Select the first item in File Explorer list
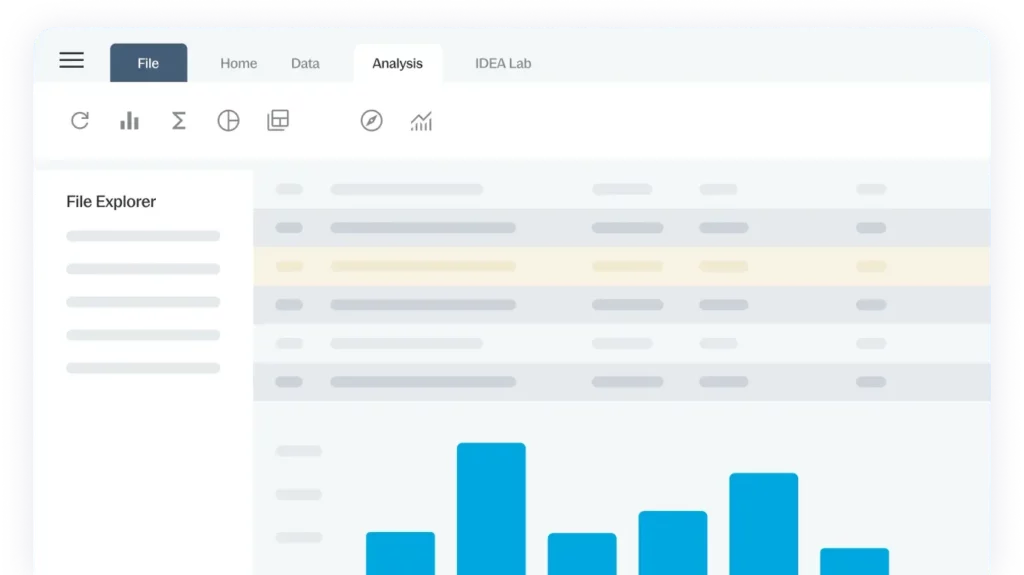The width and height of the screenshot is (1024, 575). 143,236
